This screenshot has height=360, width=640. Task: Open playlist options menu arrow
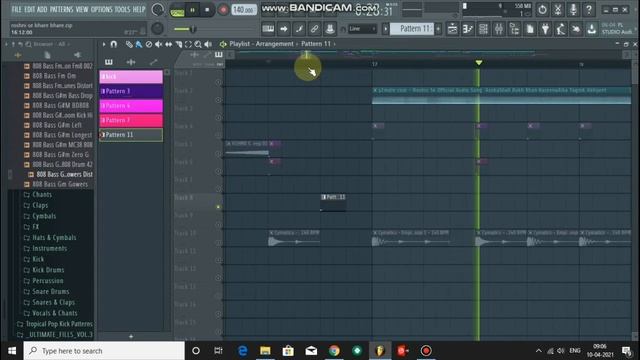coord(104,44)
